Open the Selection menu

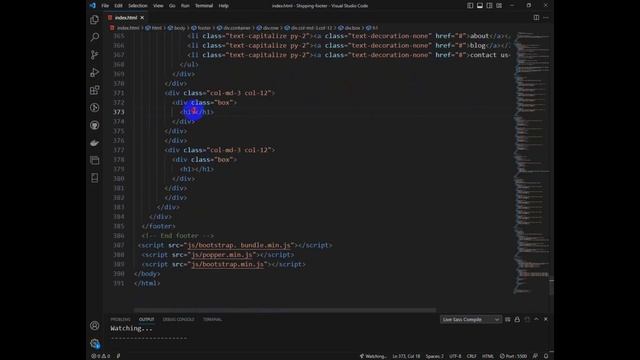(138, 6)
